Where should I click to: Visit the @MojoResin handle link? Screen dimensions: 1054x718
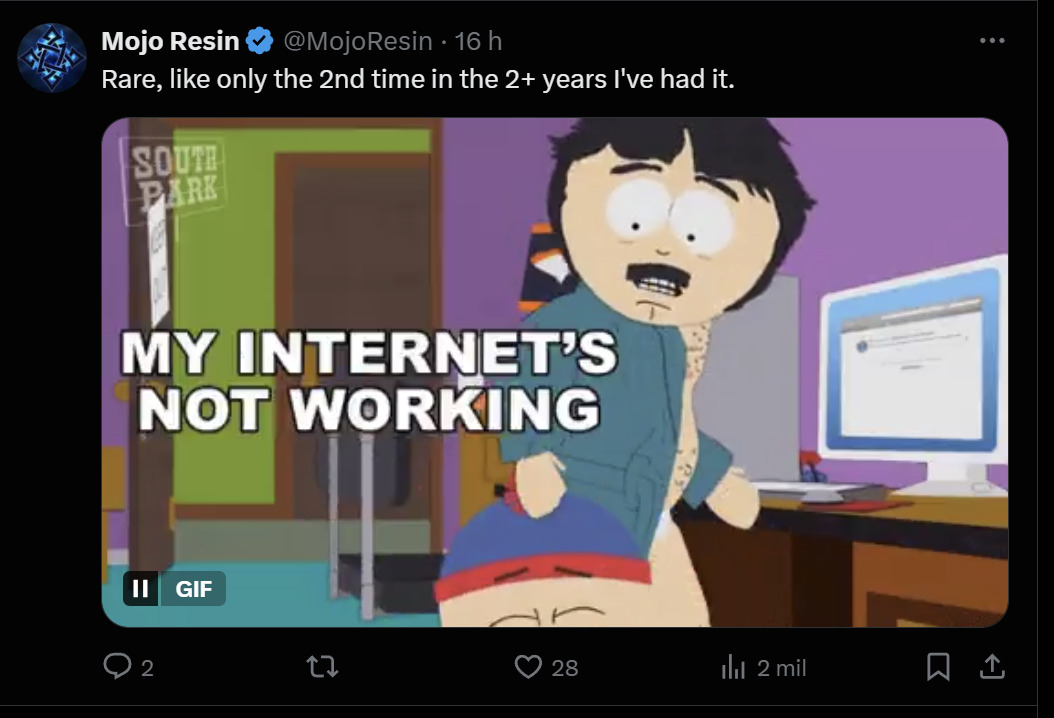point(358,41)
